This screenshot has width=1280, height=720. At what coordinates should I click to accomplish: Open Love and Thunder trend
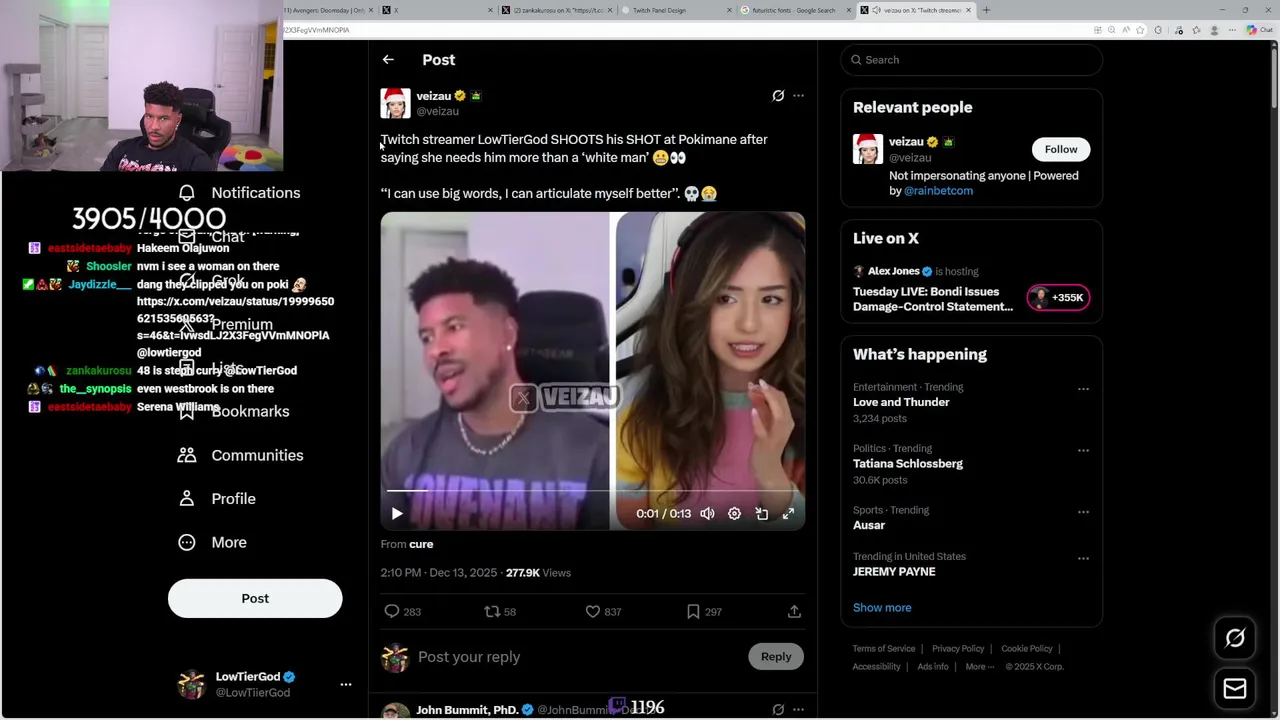[901, 402]
